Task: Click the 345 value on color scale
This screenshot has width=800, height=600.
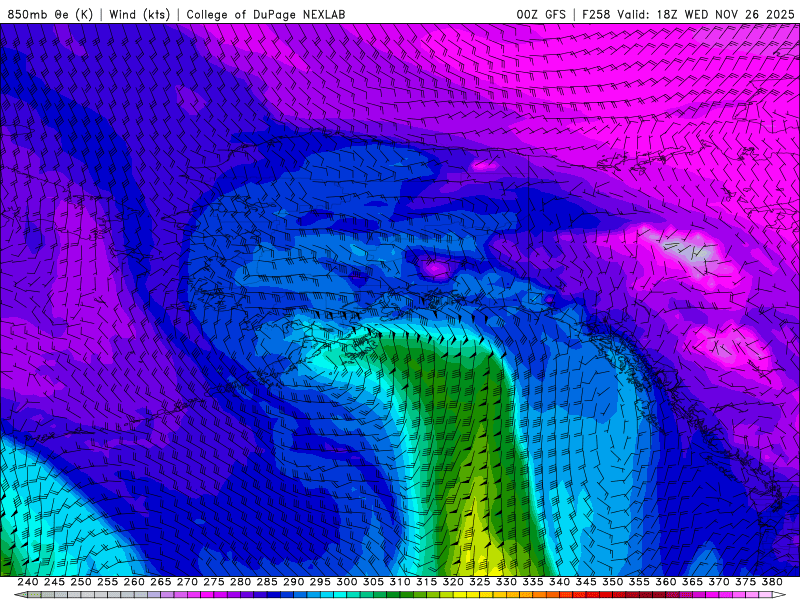Action: click(586, 582)
